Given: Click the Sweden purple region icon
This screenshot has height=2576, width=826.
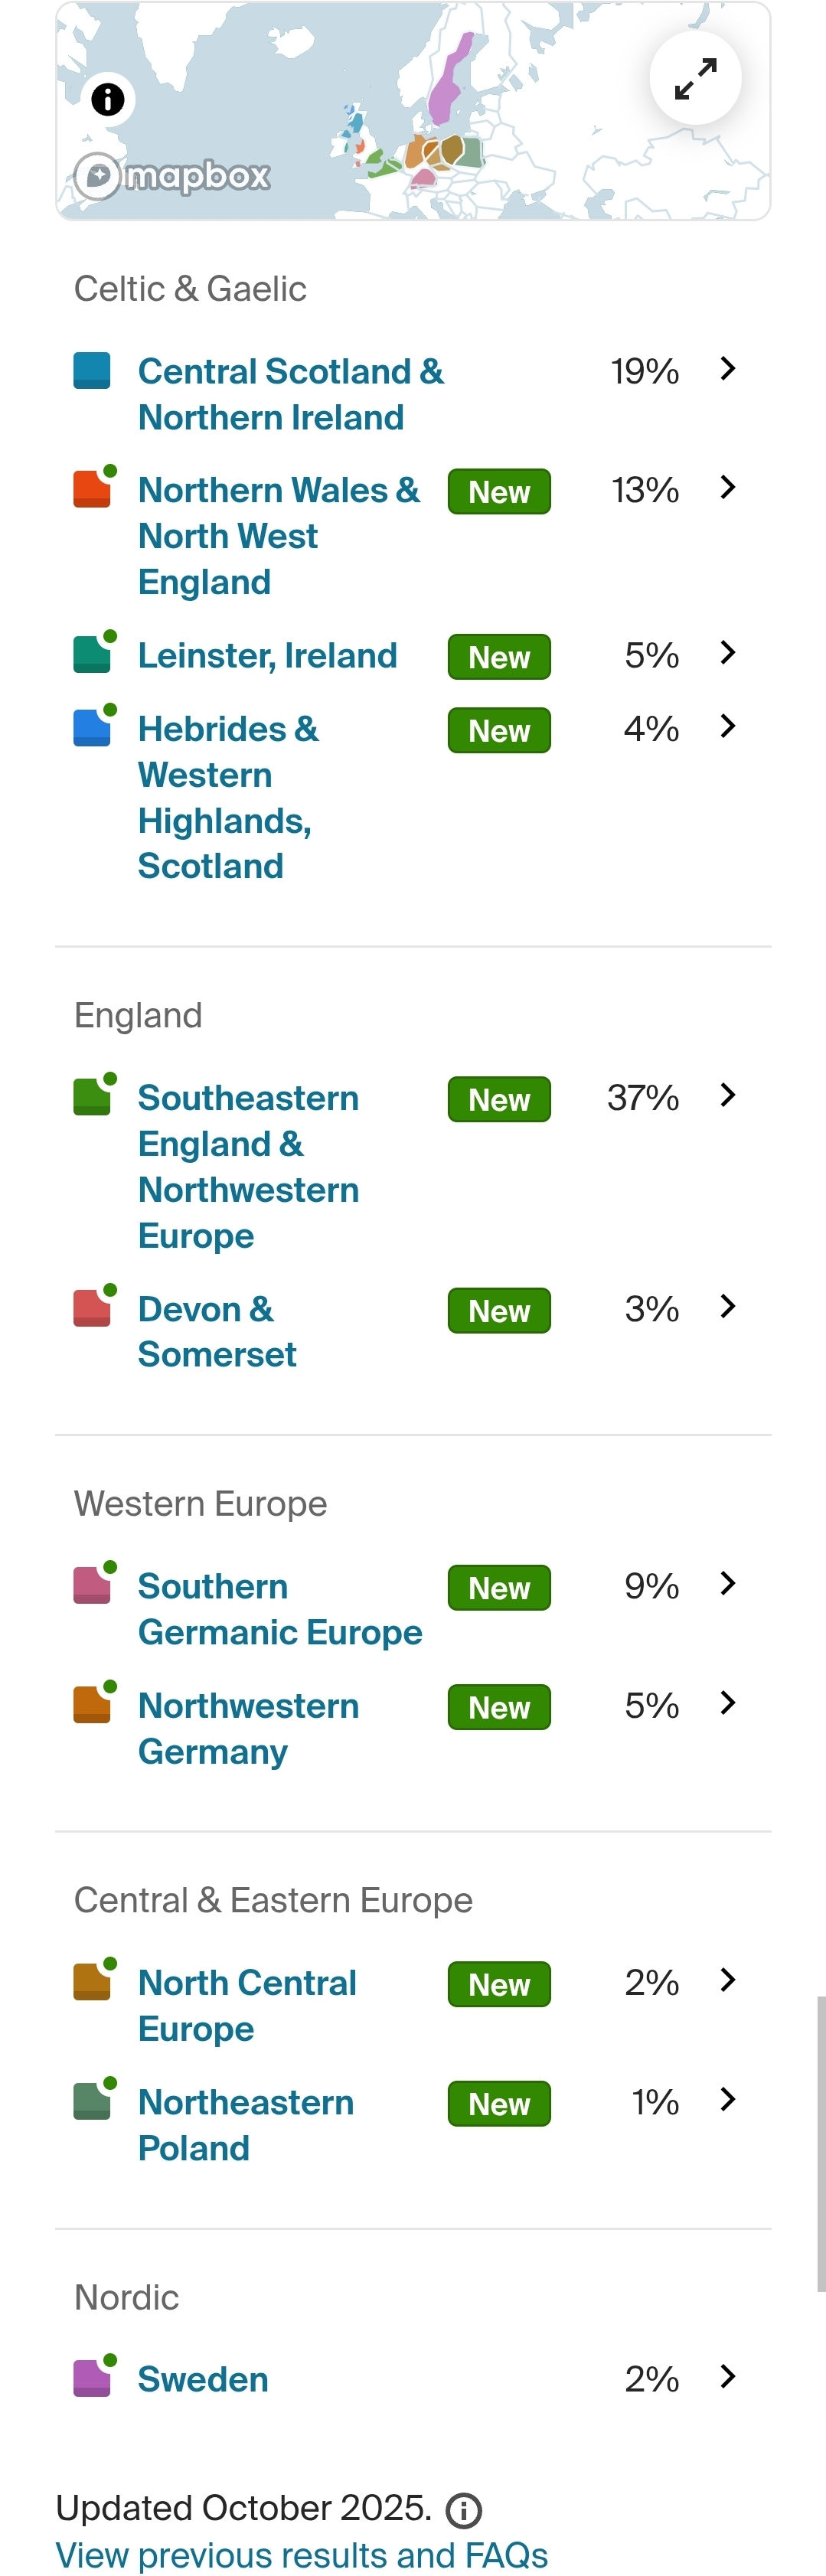Looking at the screenshot, I should 92,2378.
